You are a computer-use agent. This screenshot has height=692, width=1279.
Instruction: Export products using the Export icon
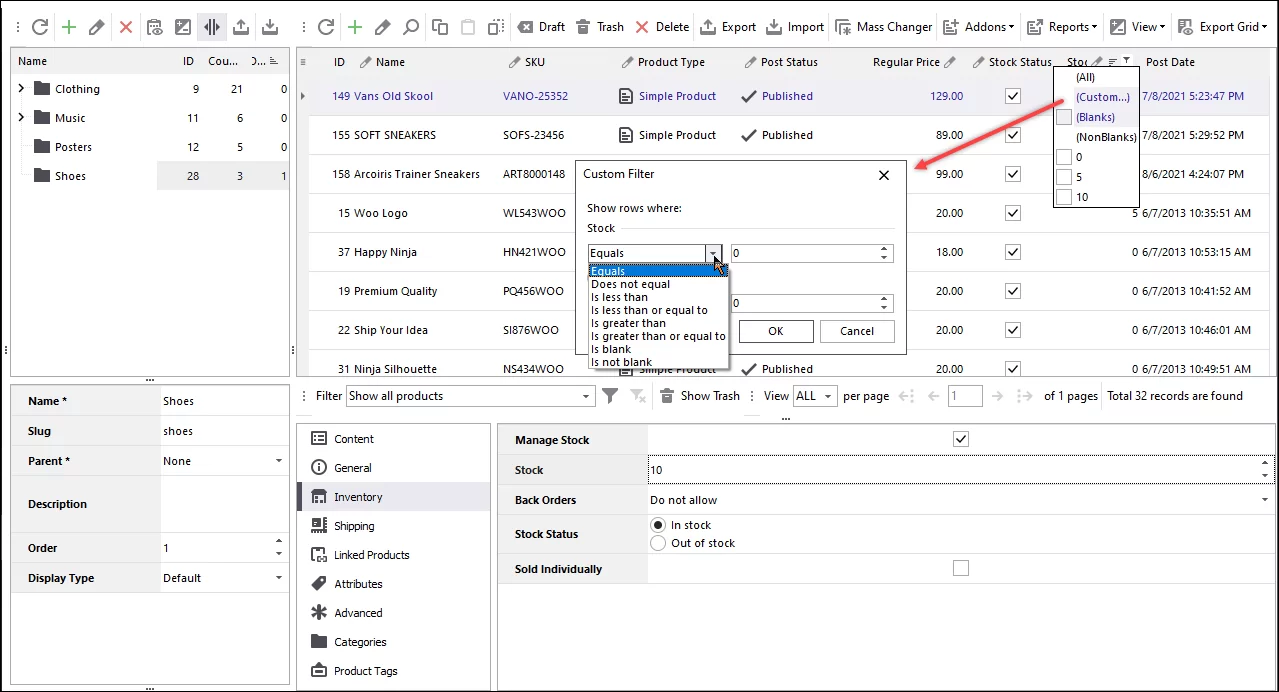(x=728, y=26)
